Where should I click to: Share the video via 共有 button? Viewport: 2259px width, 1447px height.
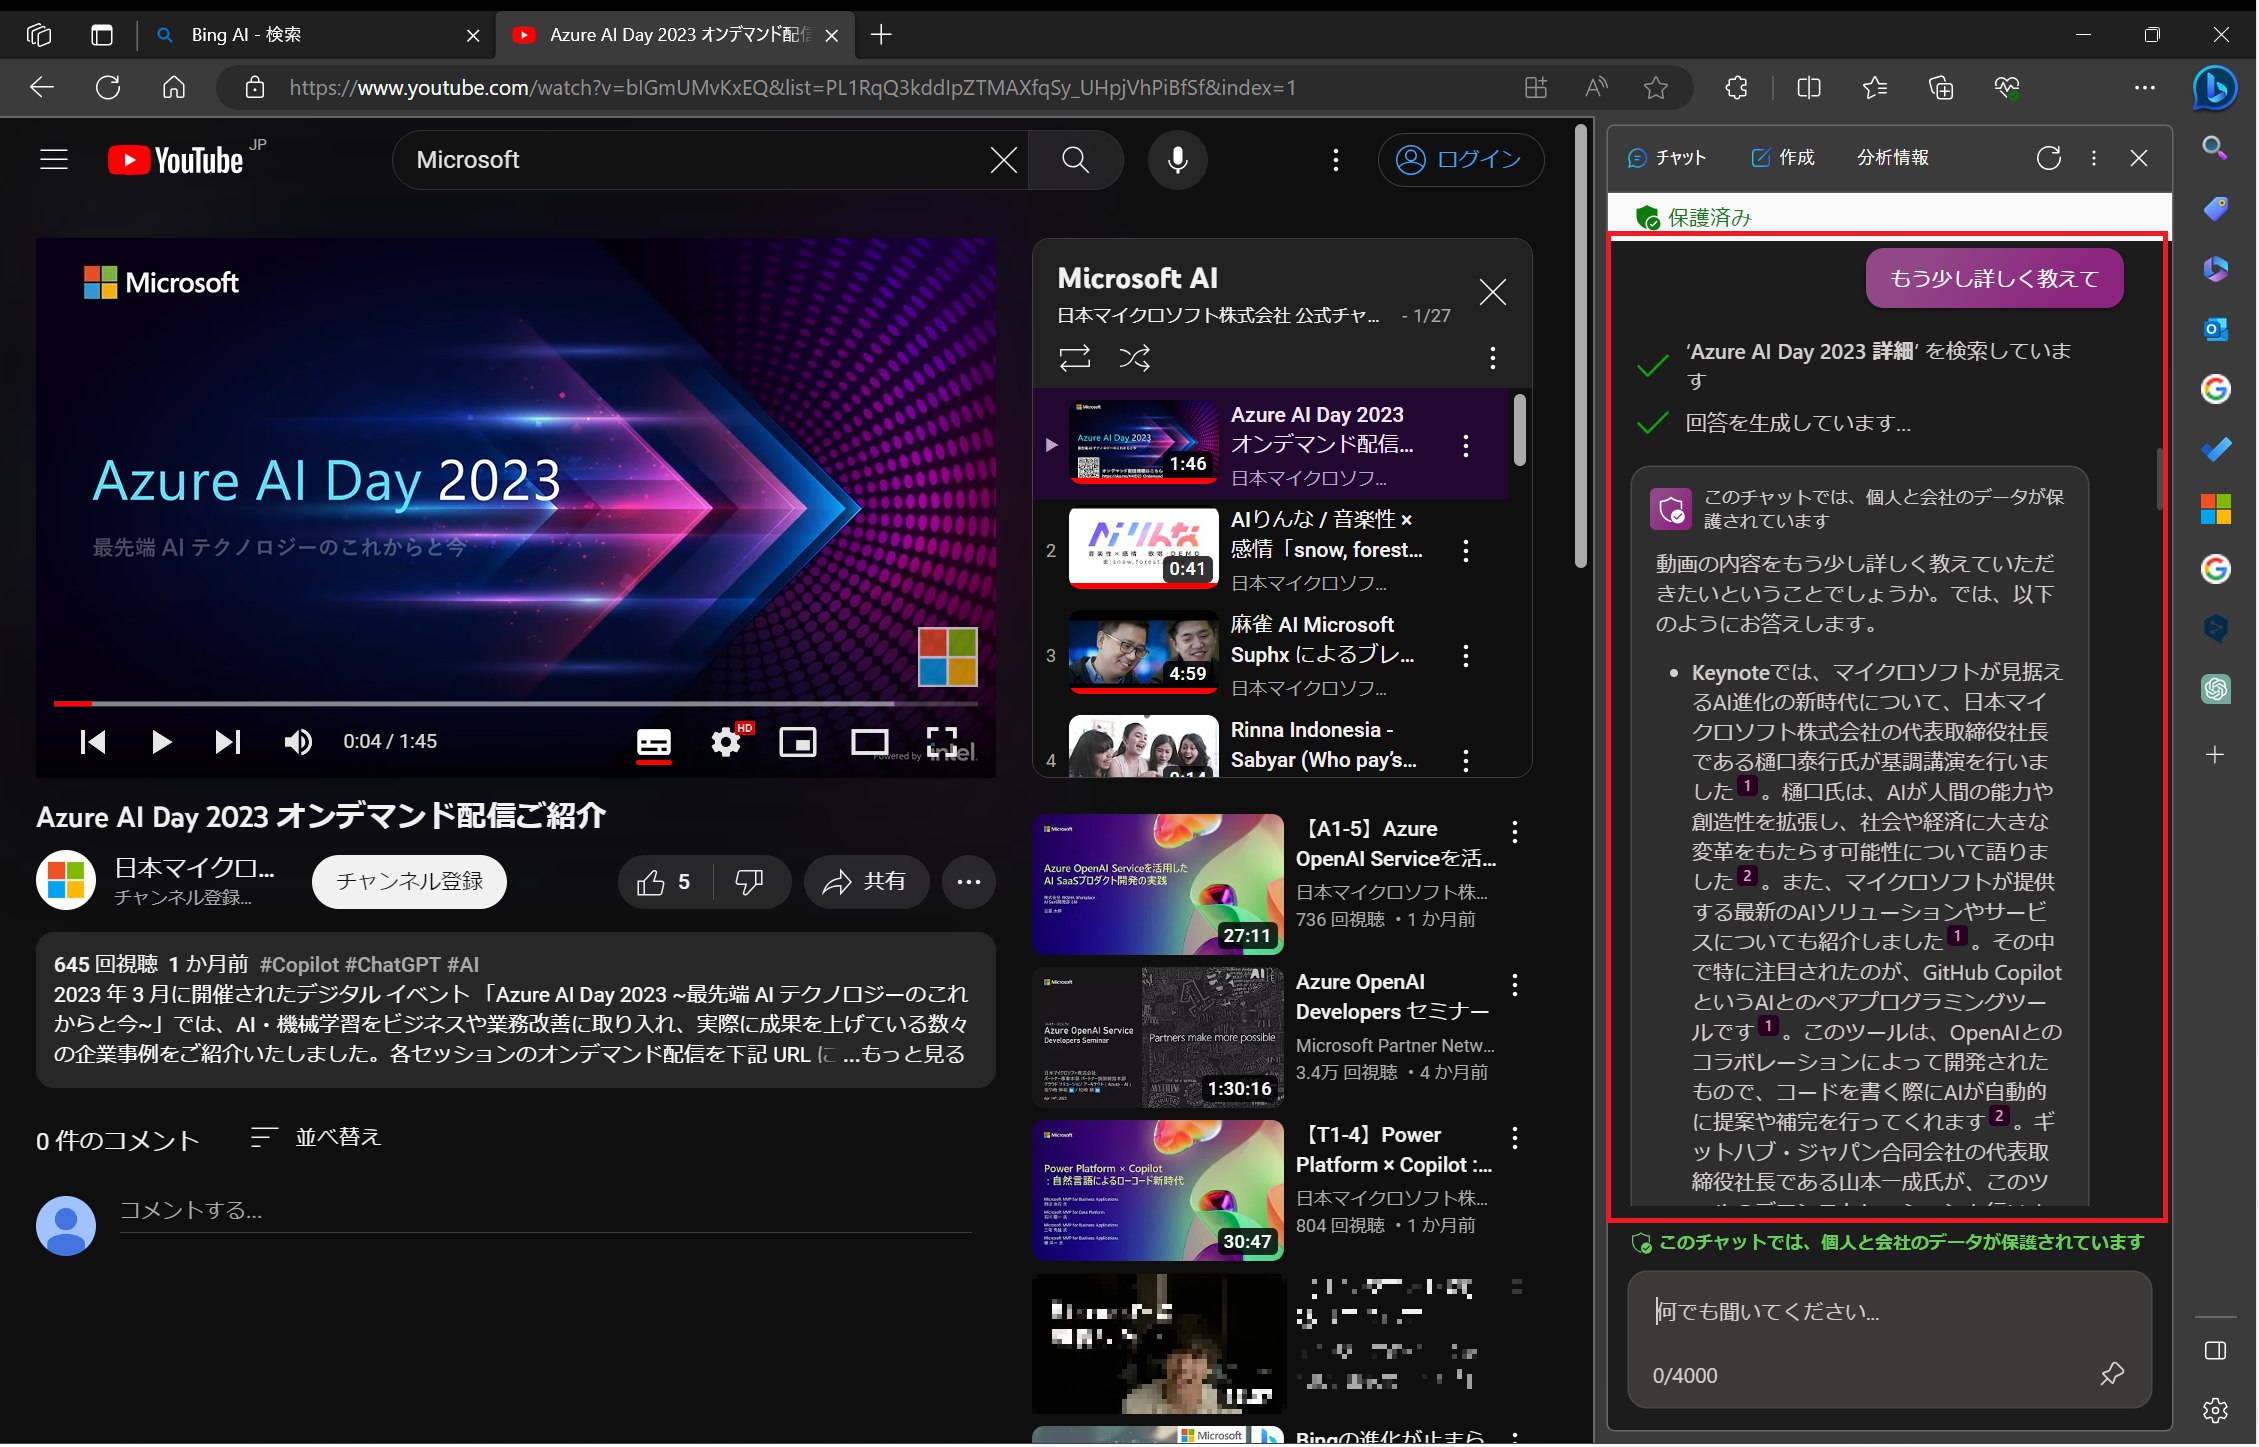click(x=866, y=882)
